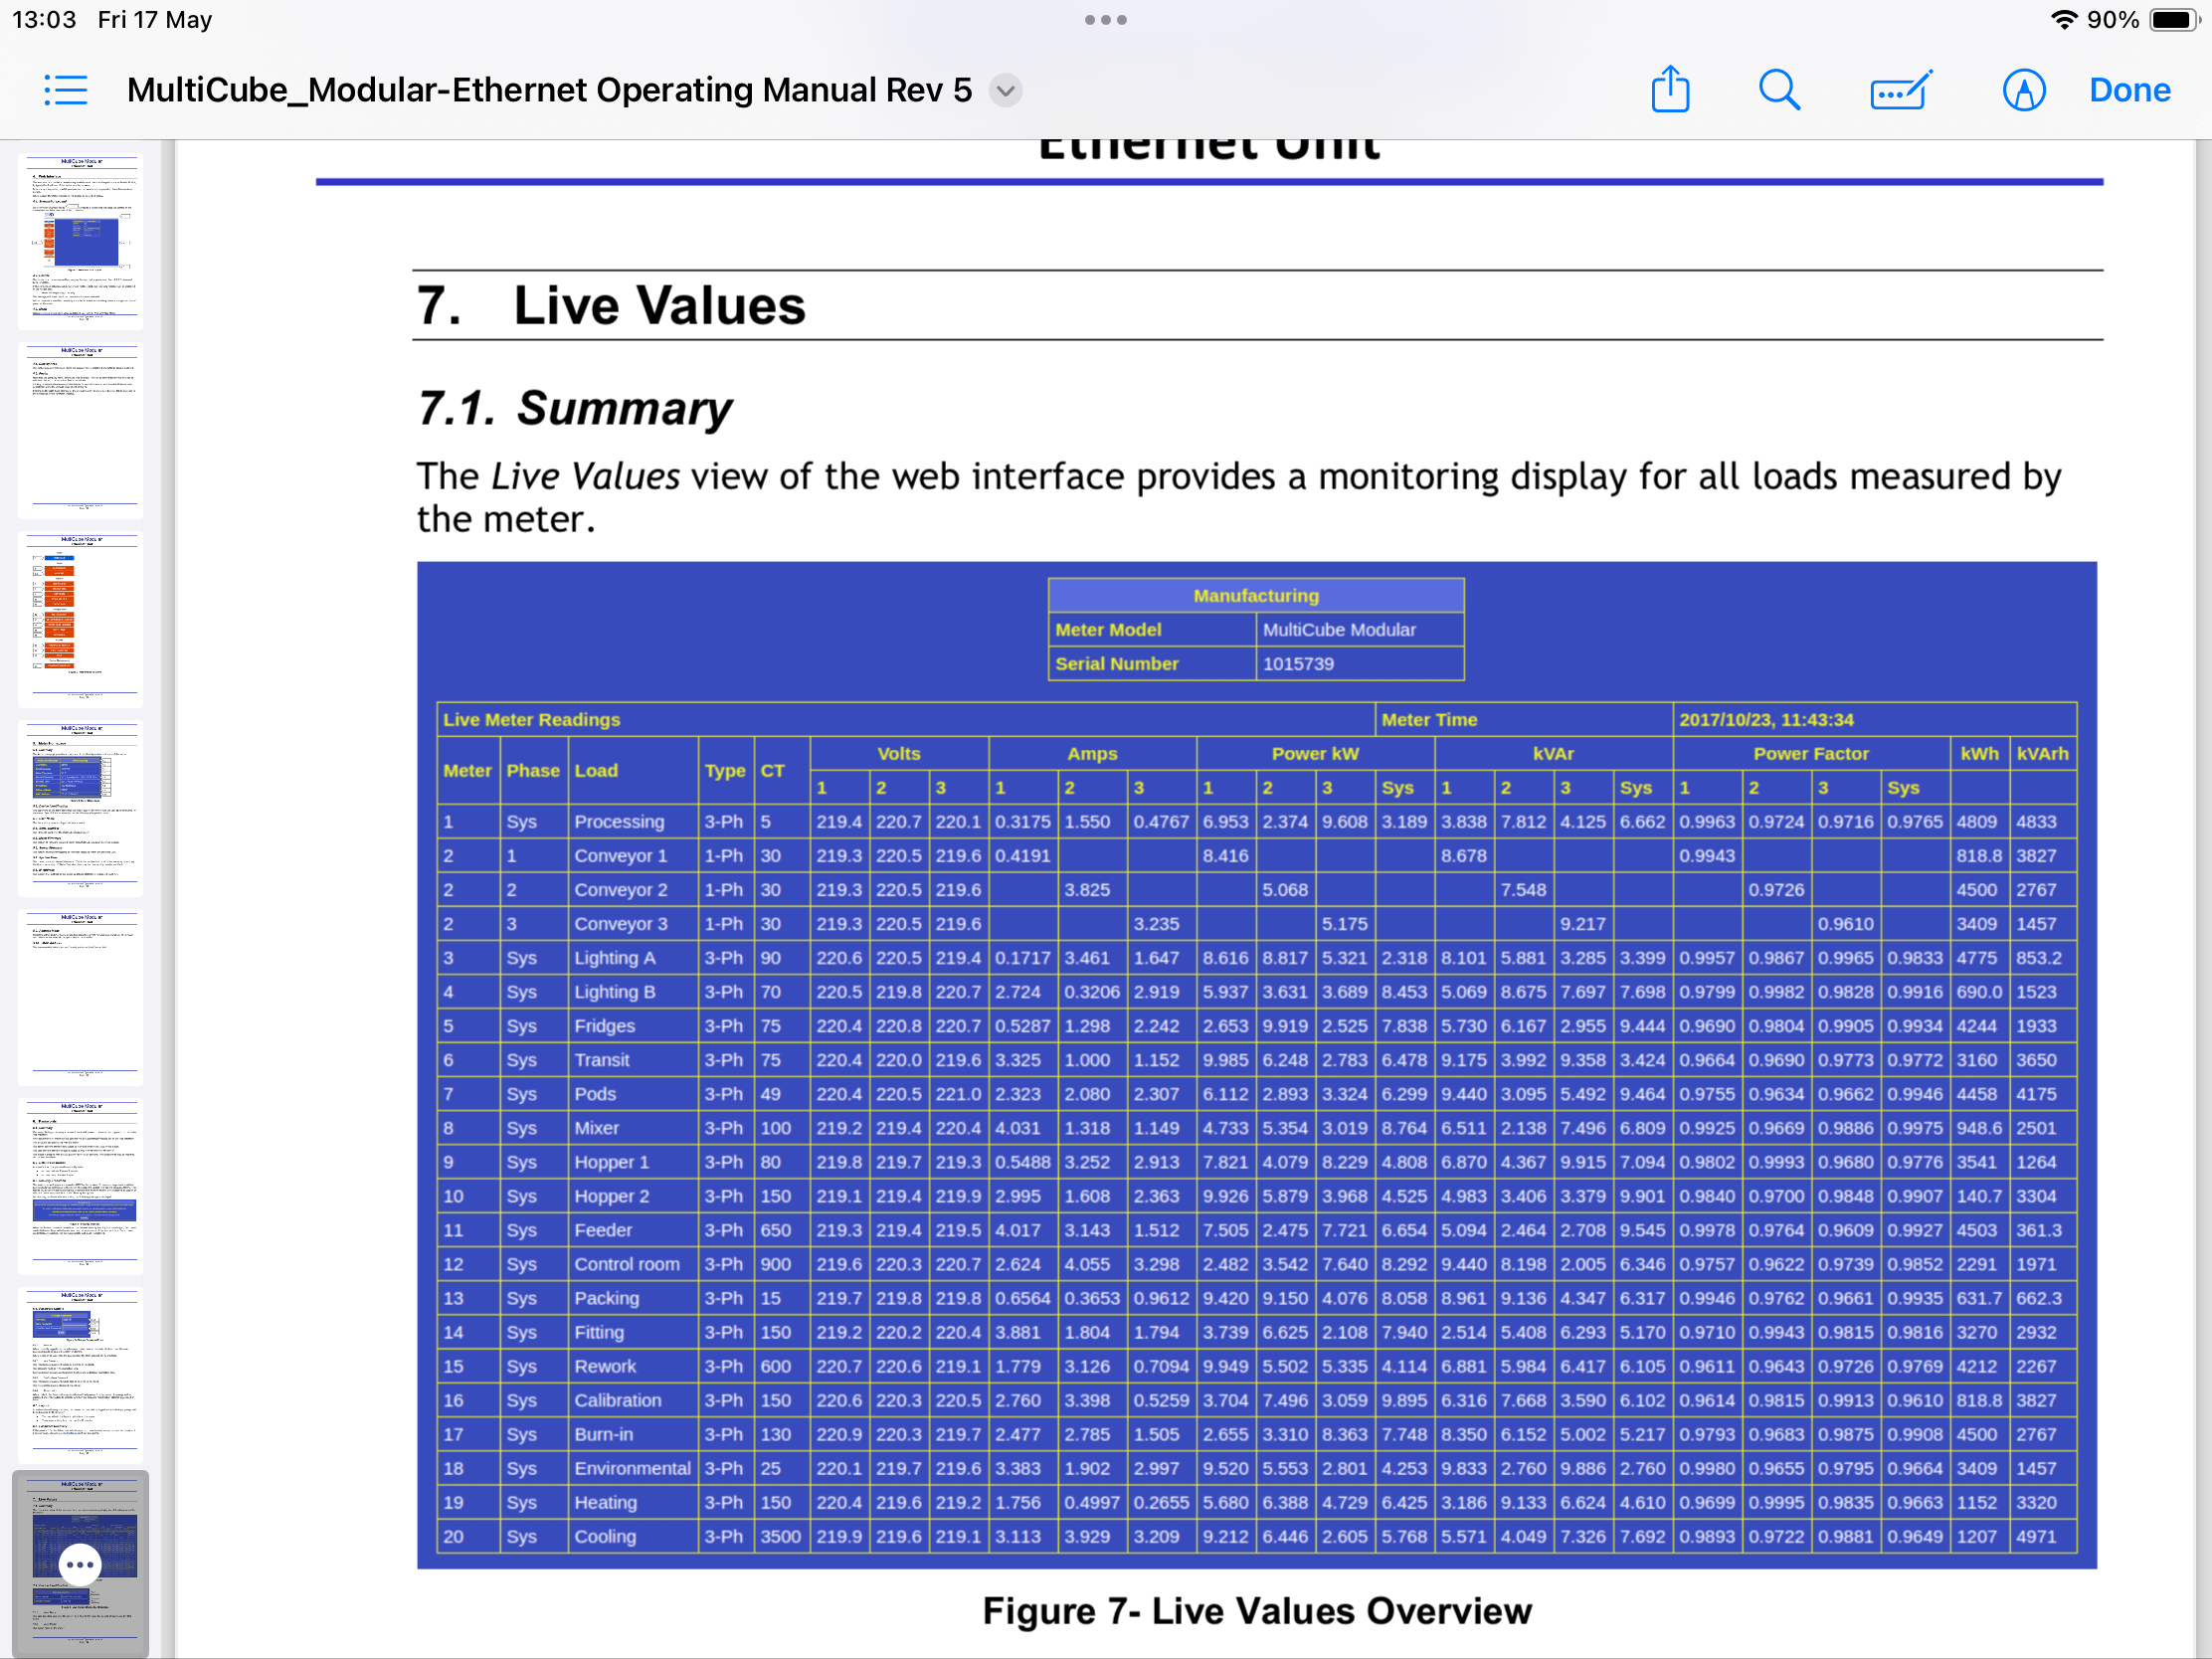Open the search magnifier icon
The image size is (2212, 1659).
point(1778,90)
